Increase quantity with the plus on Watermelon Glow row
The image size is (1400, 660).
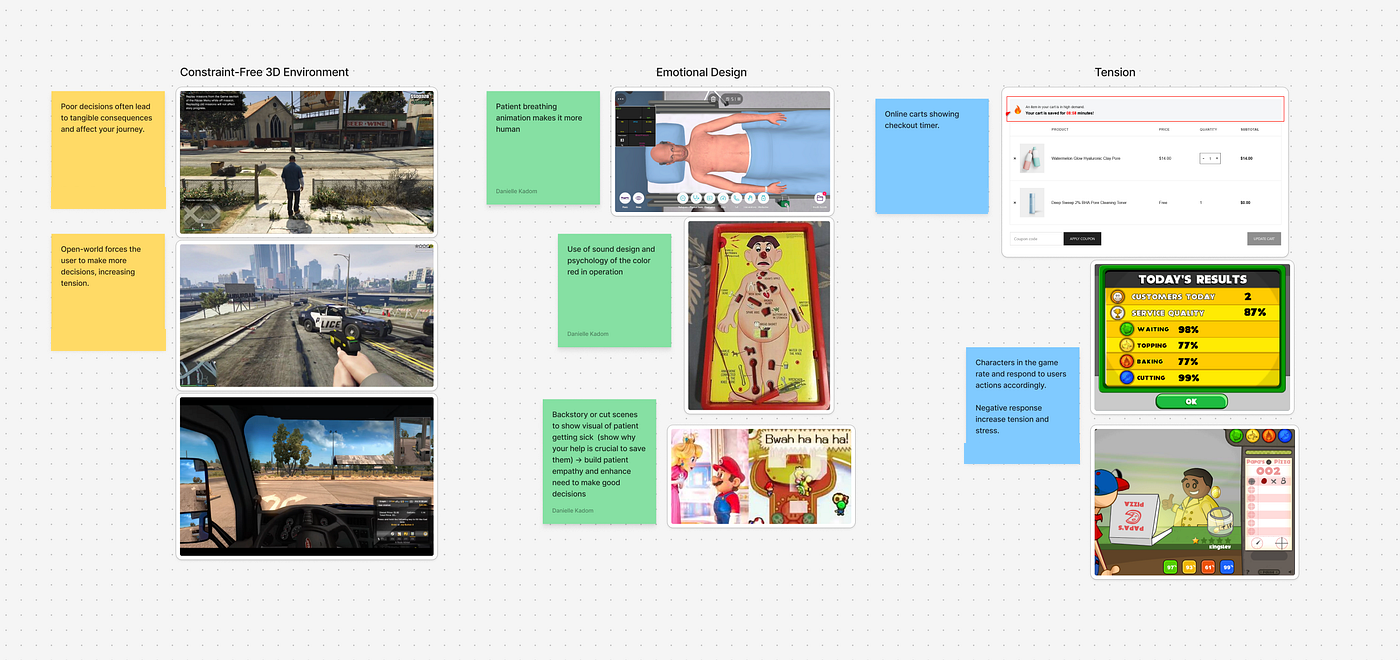coord(1217,158)
